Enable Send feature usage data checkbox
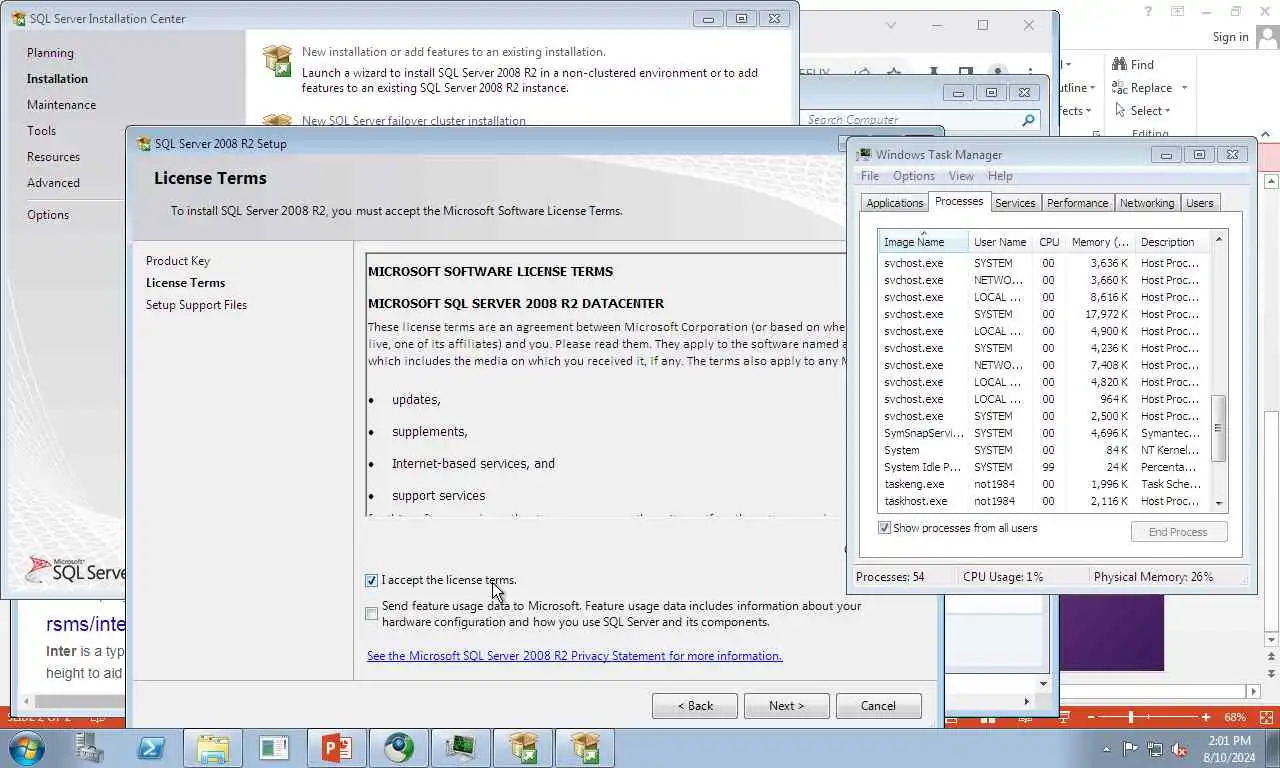This screenshot has height=768, width=1280. click(372, 614)
